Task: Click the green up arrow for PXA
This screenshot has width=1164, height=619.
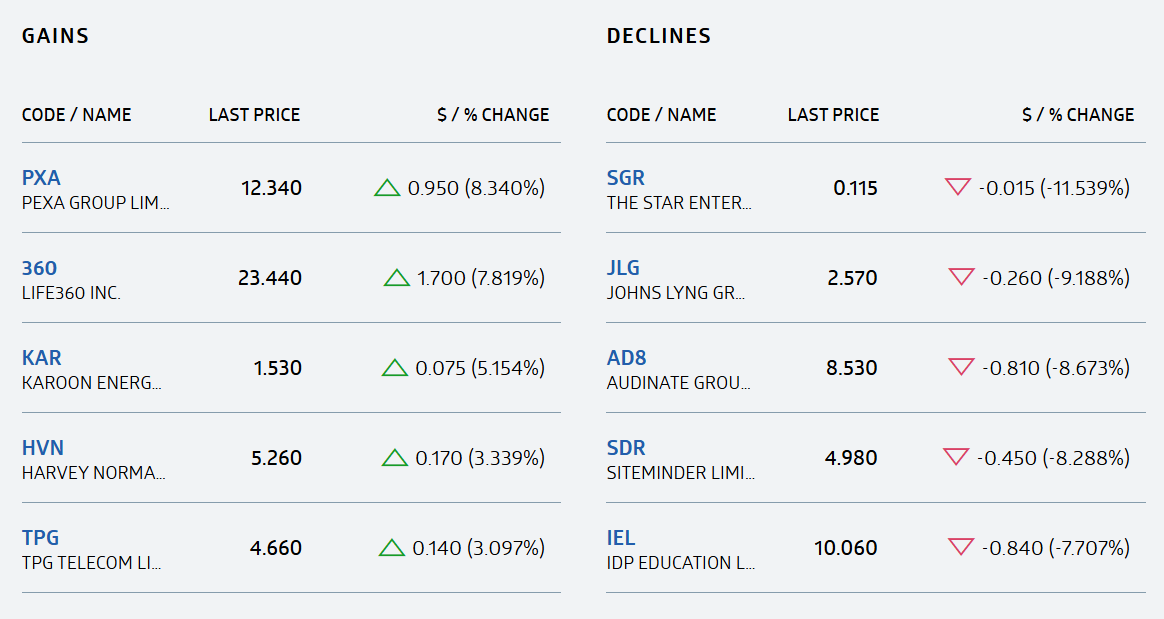Action: [388, 188]
